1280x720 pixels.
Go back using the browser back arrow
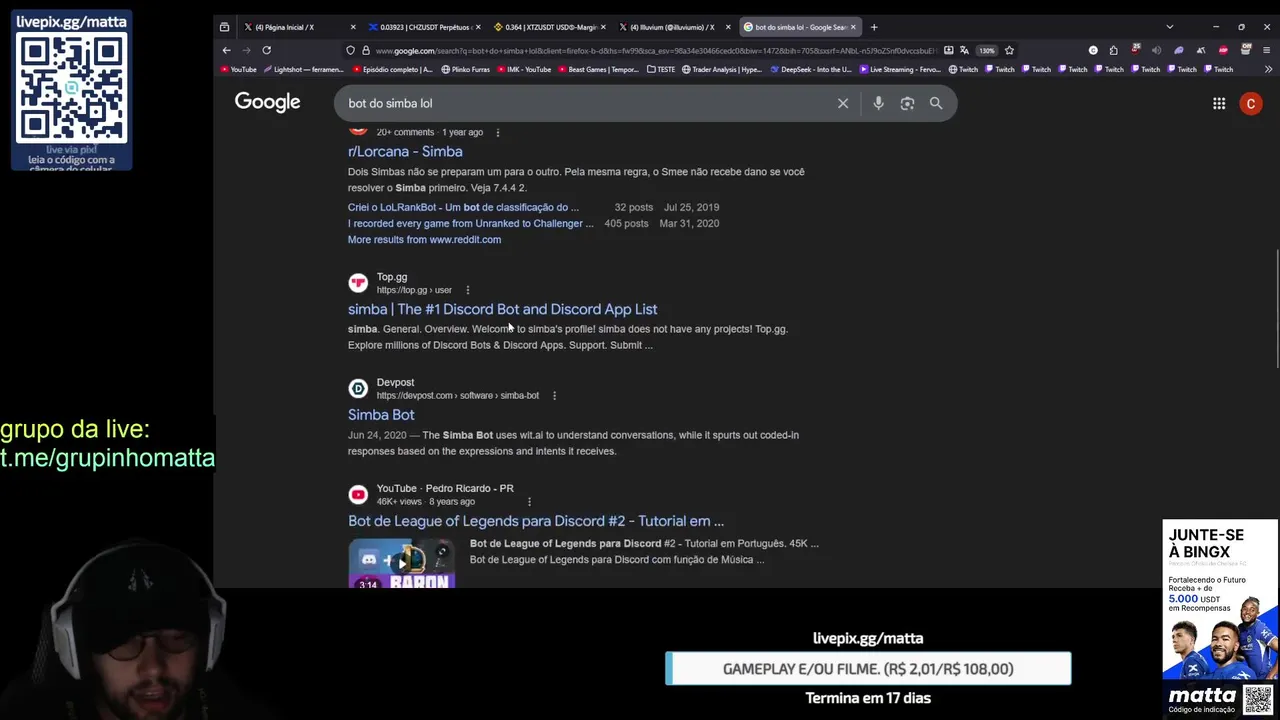pyautogui.click(x=226, y=50)
